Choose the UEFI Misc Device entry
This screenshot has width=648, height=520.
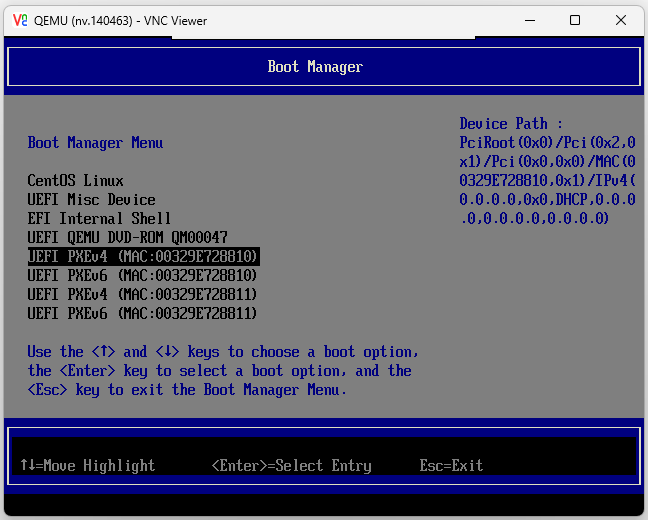pos(91,200)
